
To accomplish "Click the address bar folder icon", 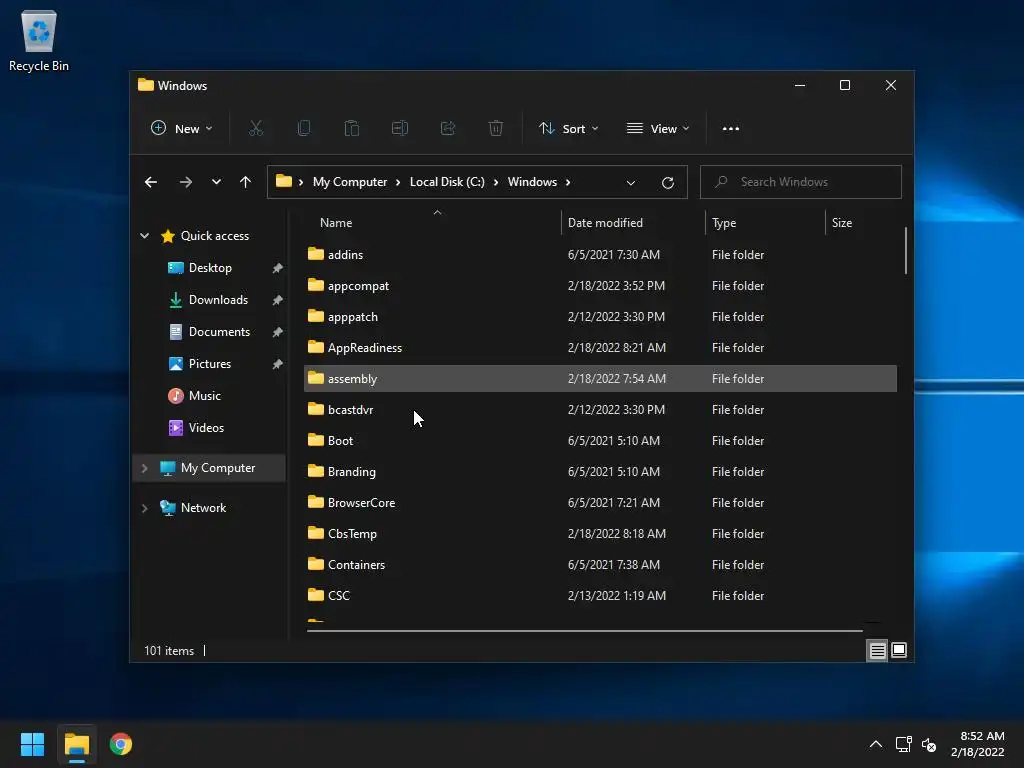I will [x=283, y=182].
